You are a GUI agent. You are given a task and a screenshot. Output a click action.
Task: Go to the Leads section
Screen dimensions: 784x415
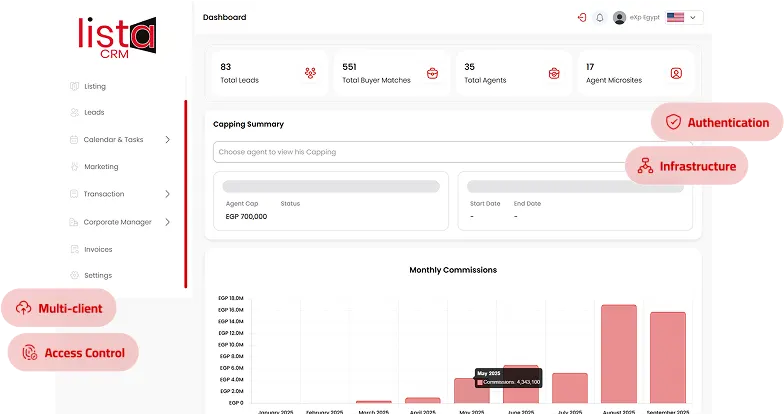(x=94, y=113)
